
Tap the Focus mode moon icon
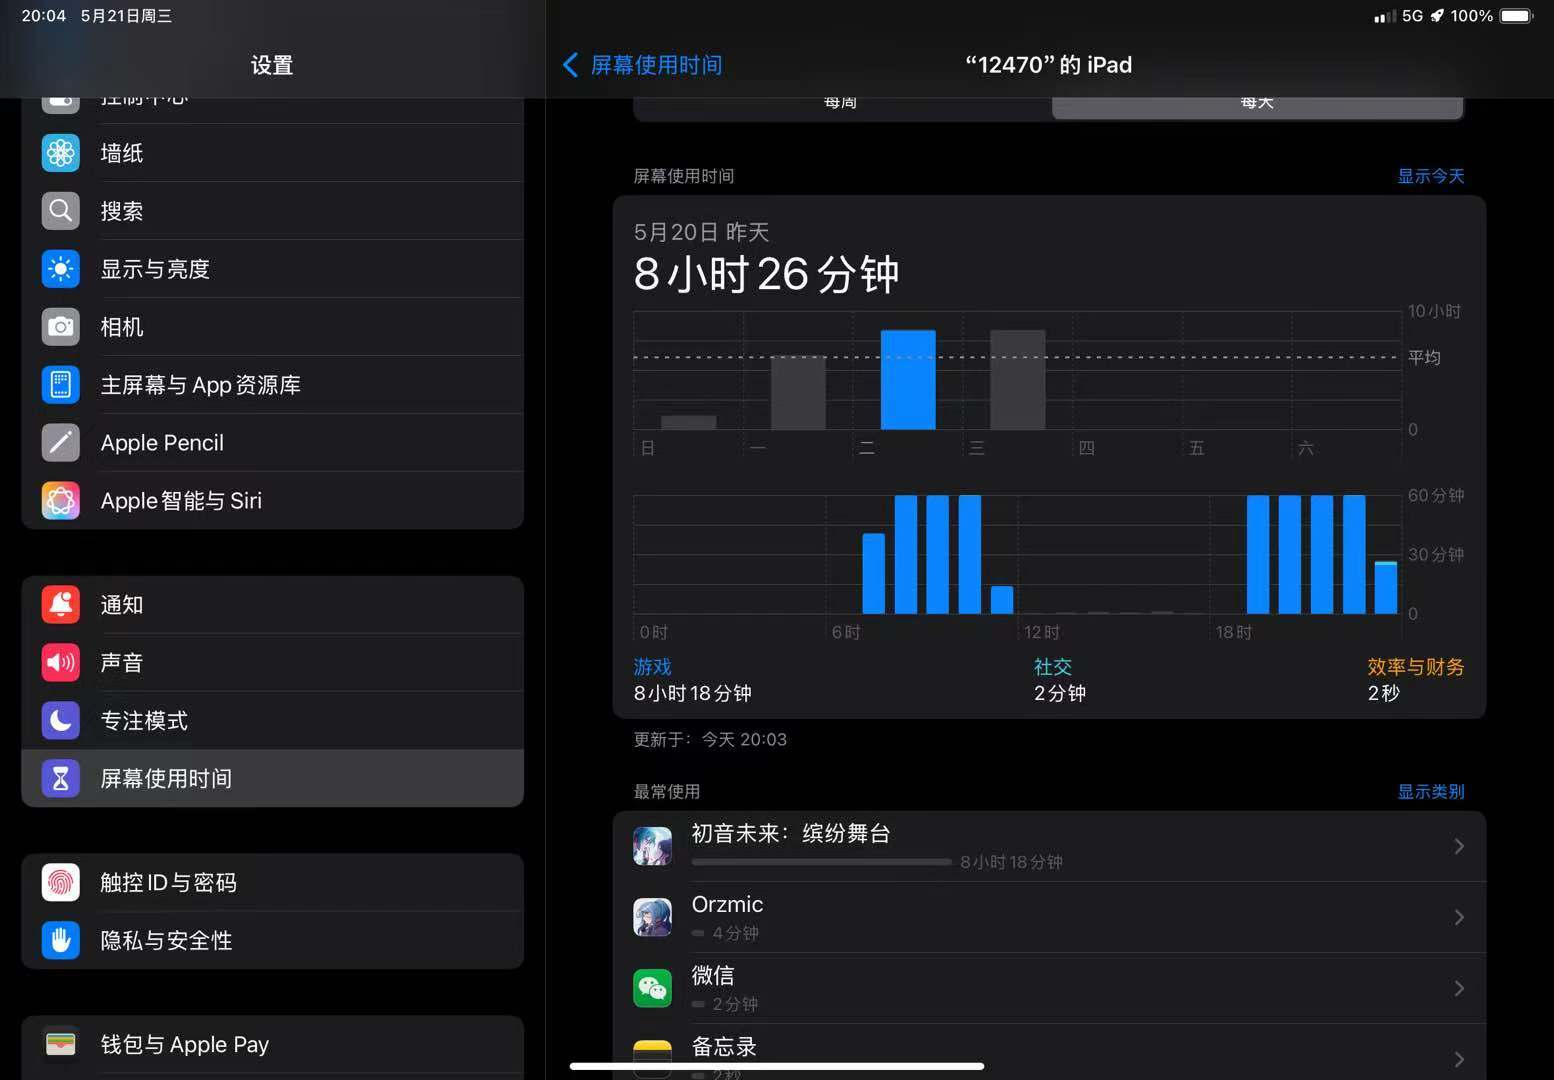(61, 721)
